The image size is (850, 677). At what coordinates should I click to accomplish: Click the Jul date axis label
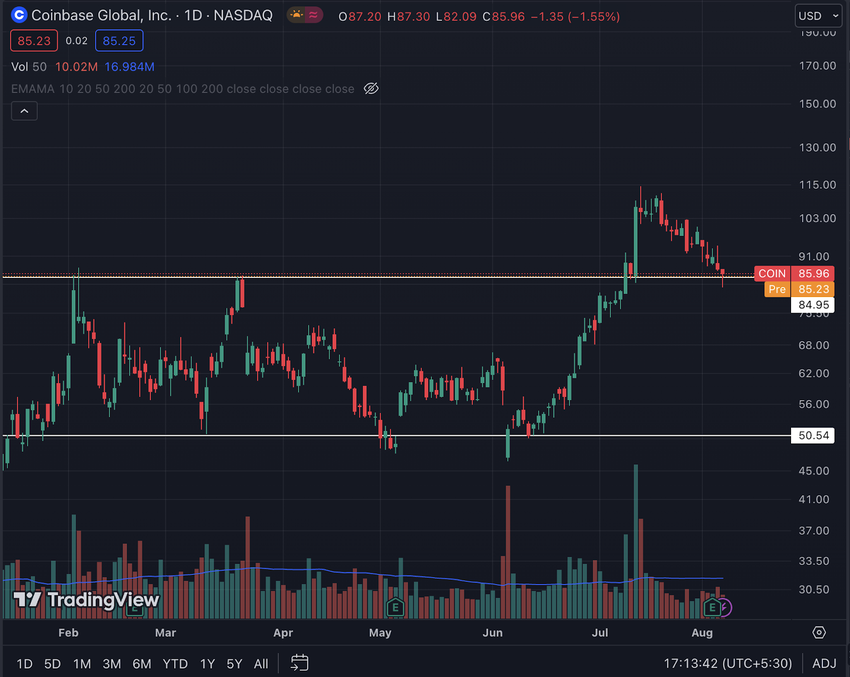tap(600, 633)
